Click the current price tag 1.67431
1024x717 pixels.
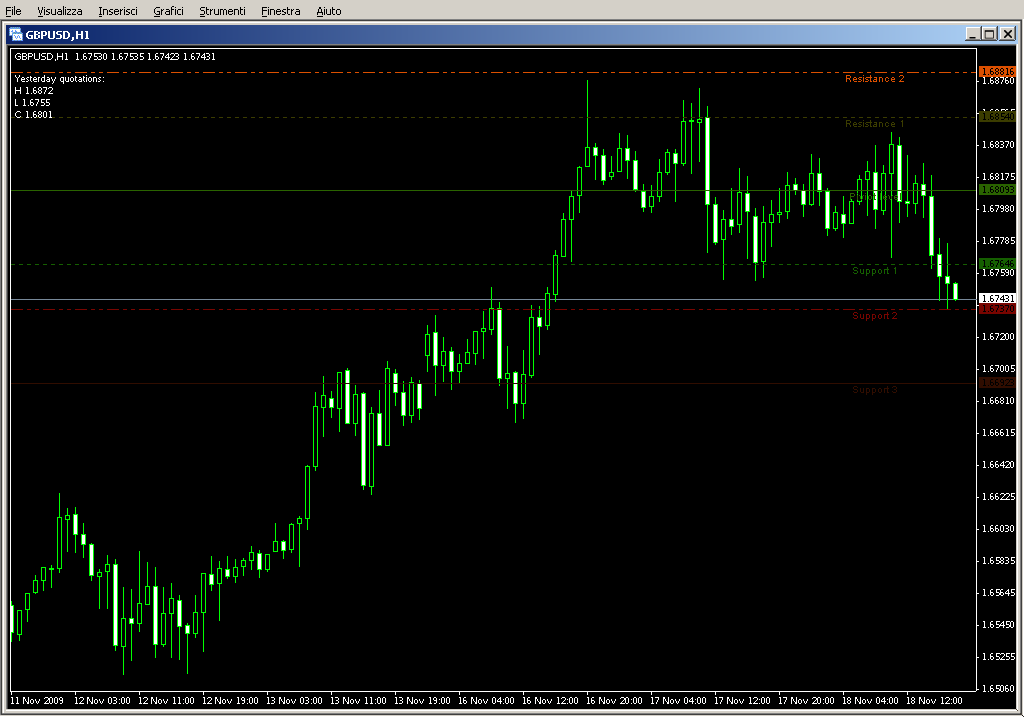[997, 298]
